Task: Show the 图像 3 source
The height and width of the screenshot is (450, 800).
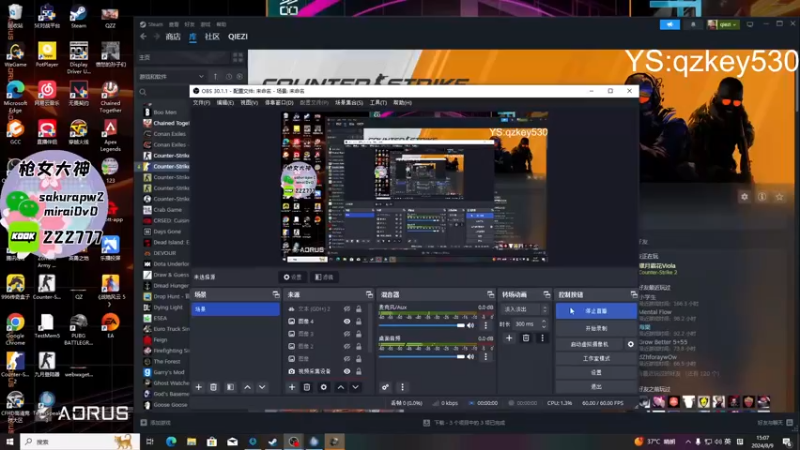Action: coord(347,334)
